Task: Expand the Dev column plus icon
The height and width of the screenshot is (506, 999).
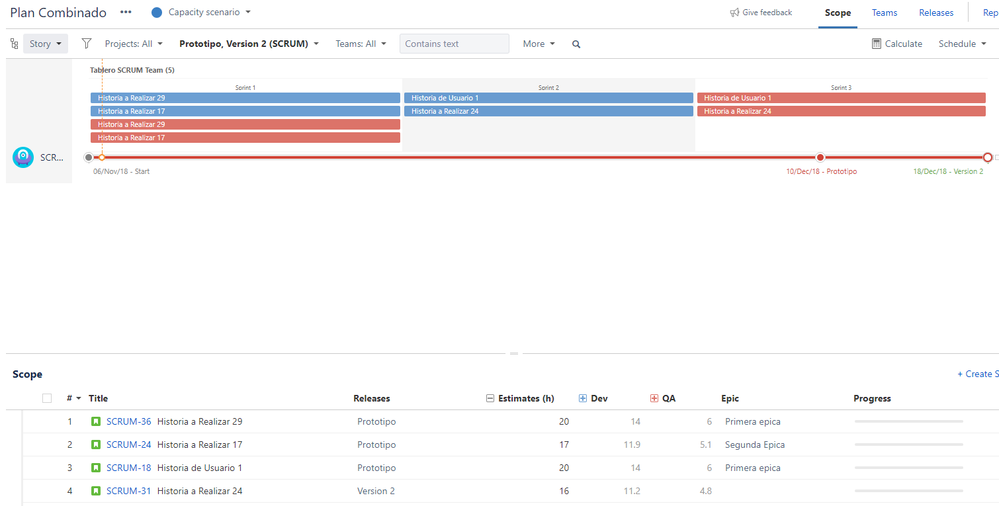Action: (582, 398)
